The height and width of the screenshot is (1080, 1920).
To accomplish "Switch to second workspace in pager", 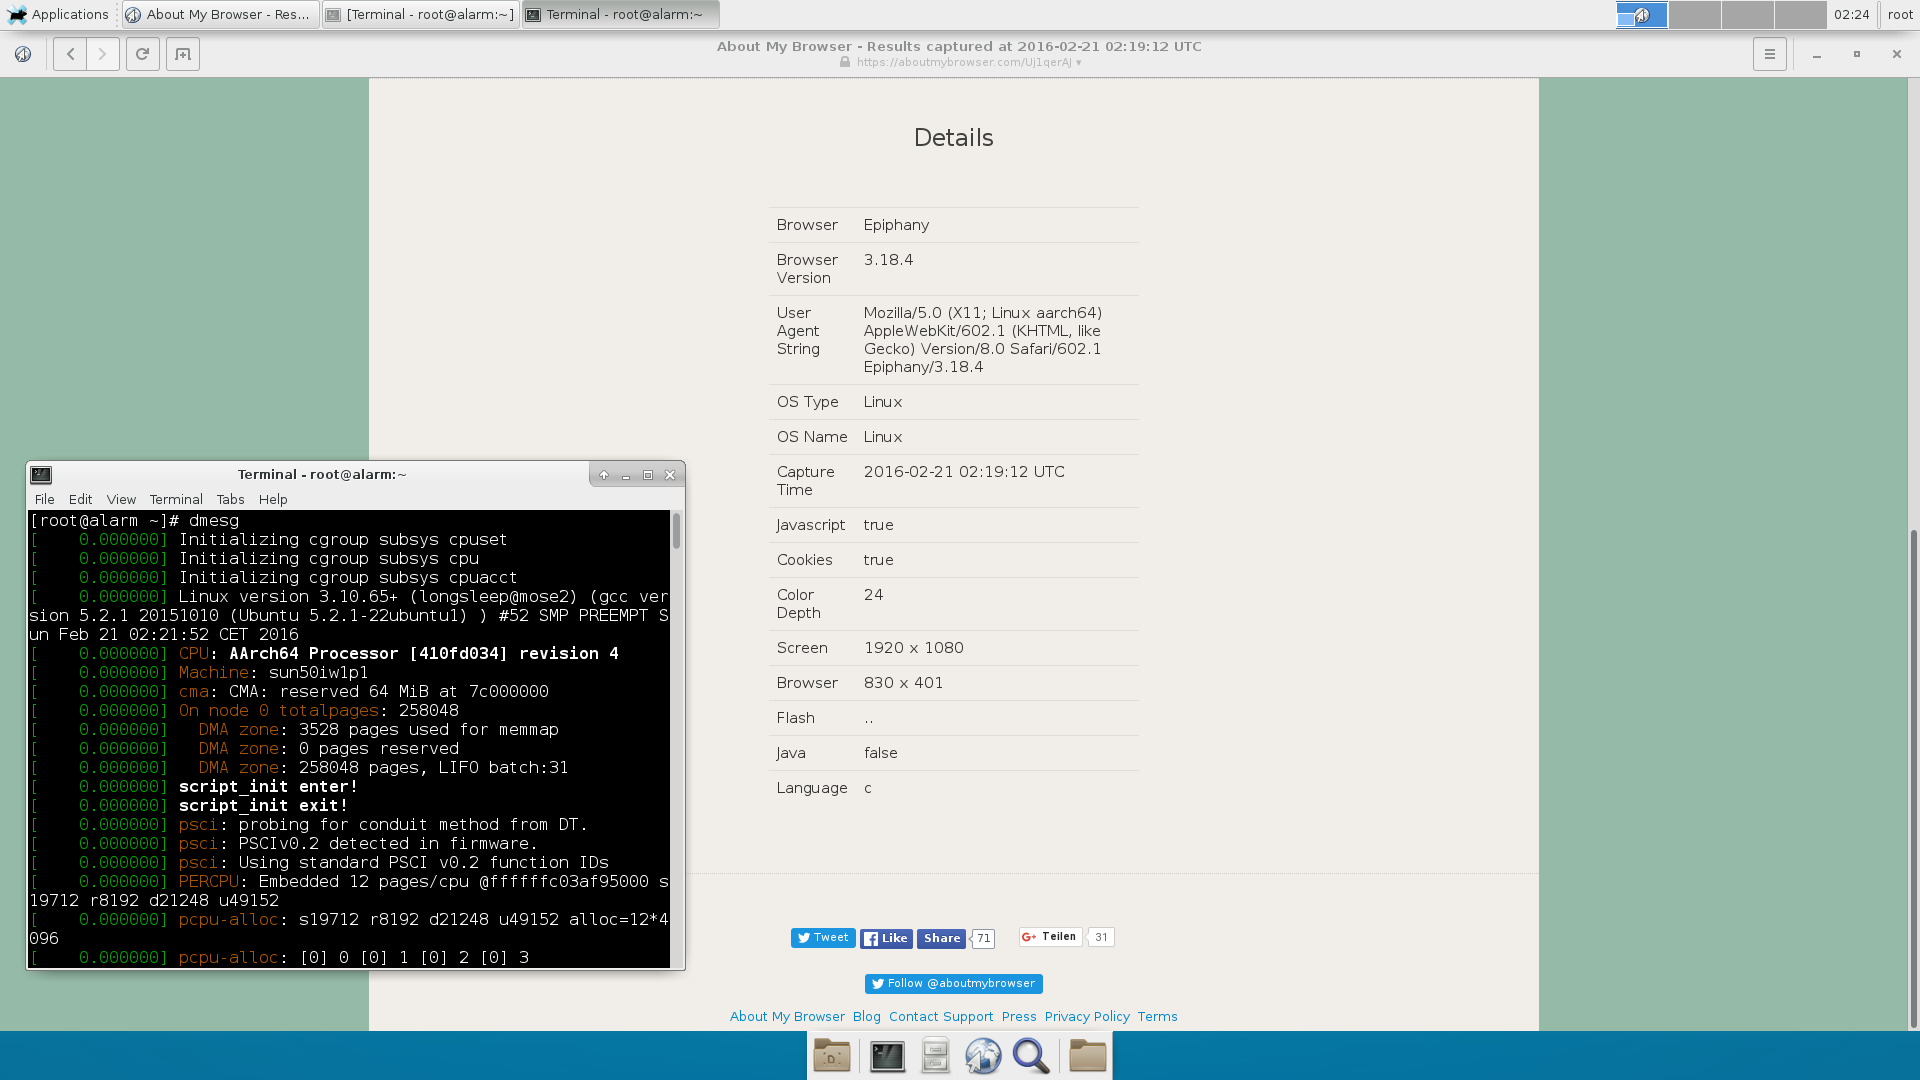I will 1695,14.
